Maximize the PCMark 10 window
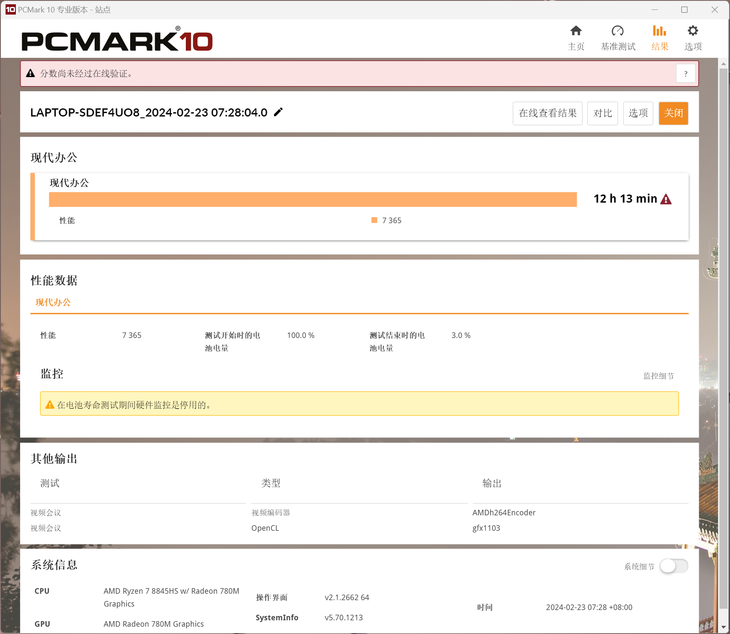The image size is (730, 634). point(684,9)
